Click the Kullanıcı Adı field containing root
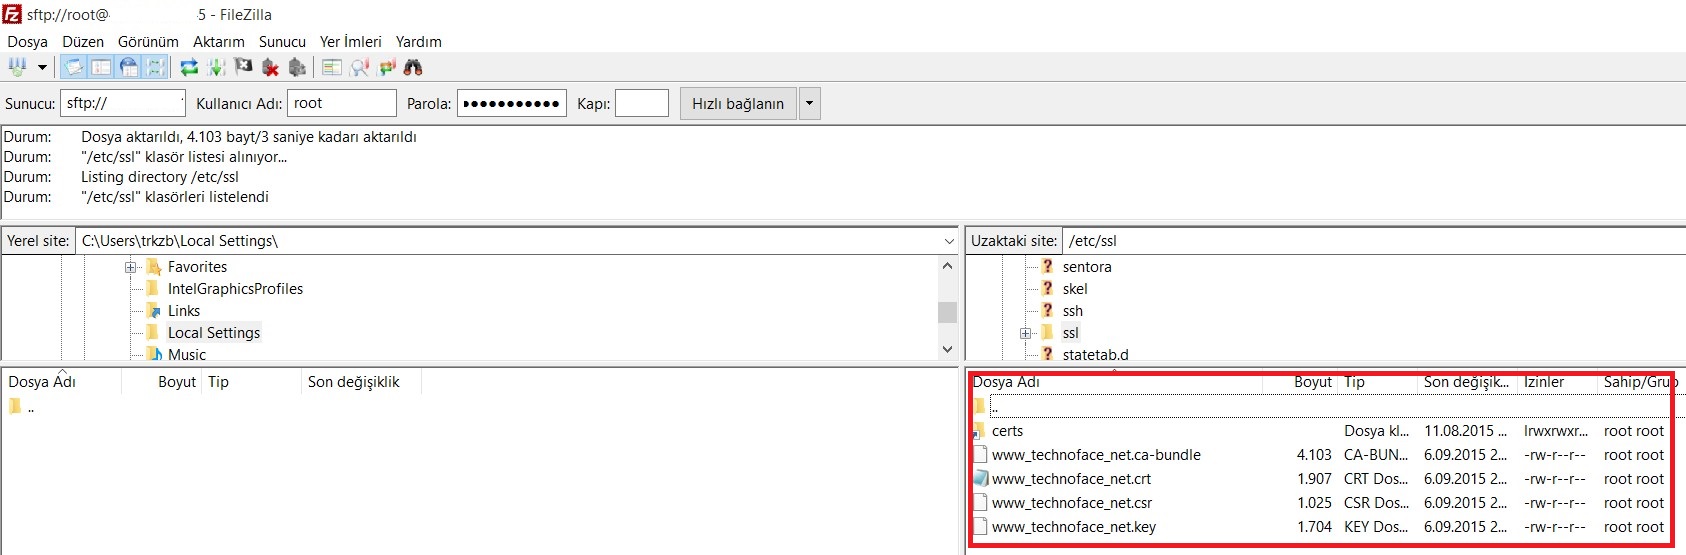The image size is (1686, 555). (342, 103)
